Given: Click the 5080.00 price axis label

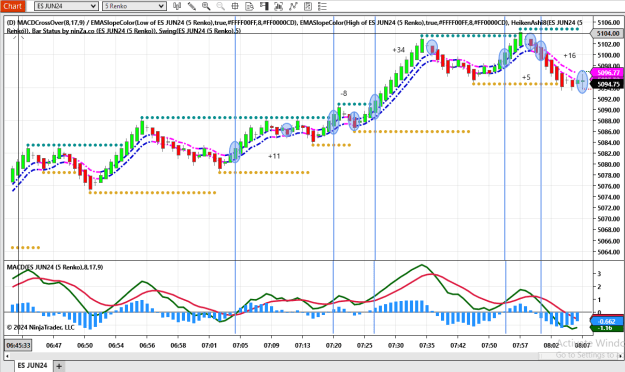Looking at the screenshot, I should tap(609, 164).
